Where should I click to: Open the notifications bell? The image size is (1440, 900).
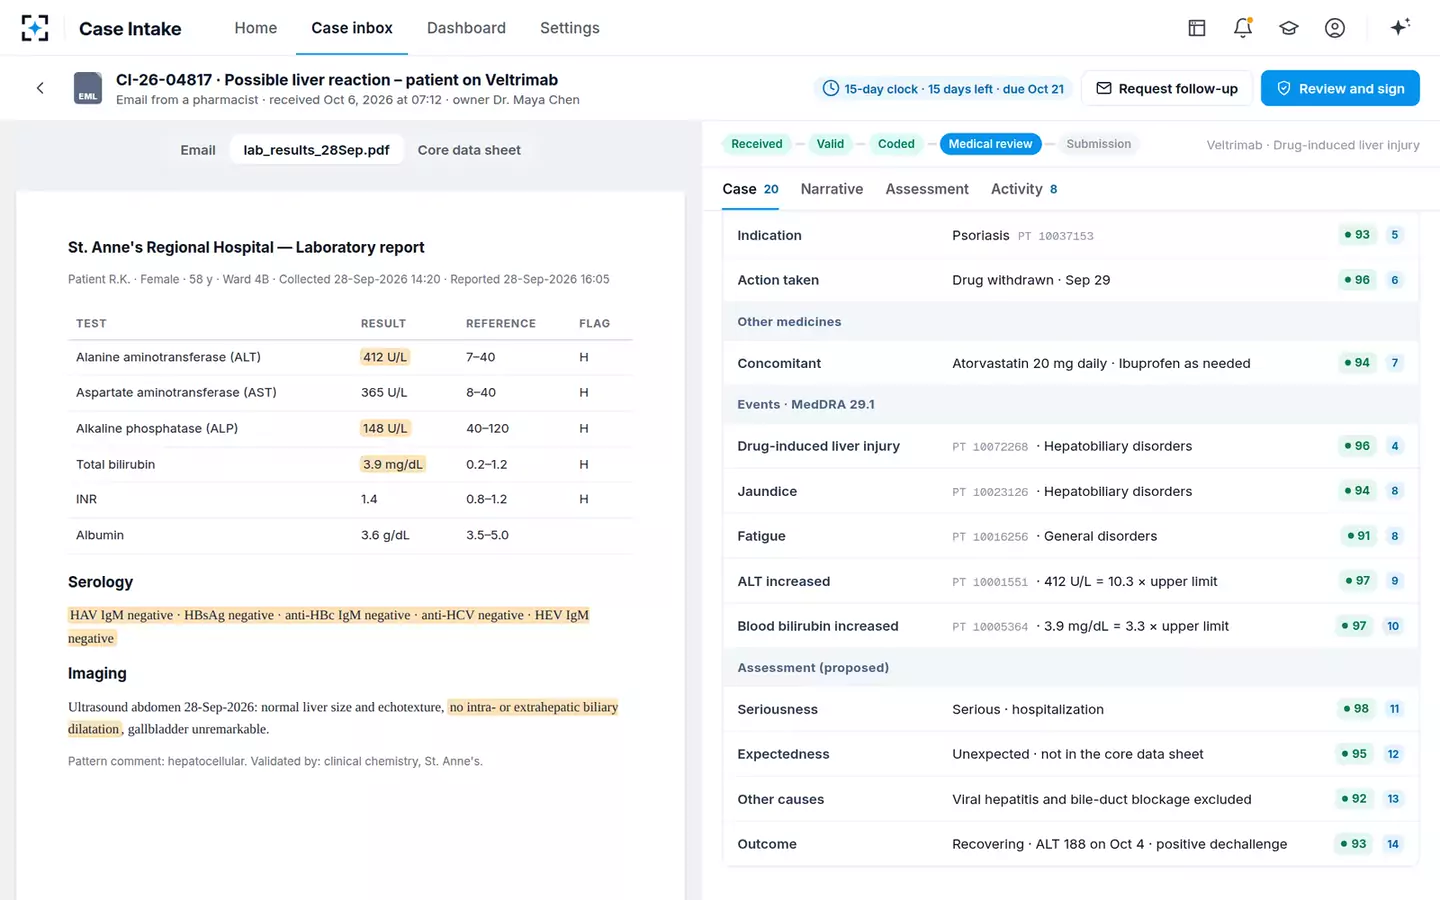tap(1243, 28)
